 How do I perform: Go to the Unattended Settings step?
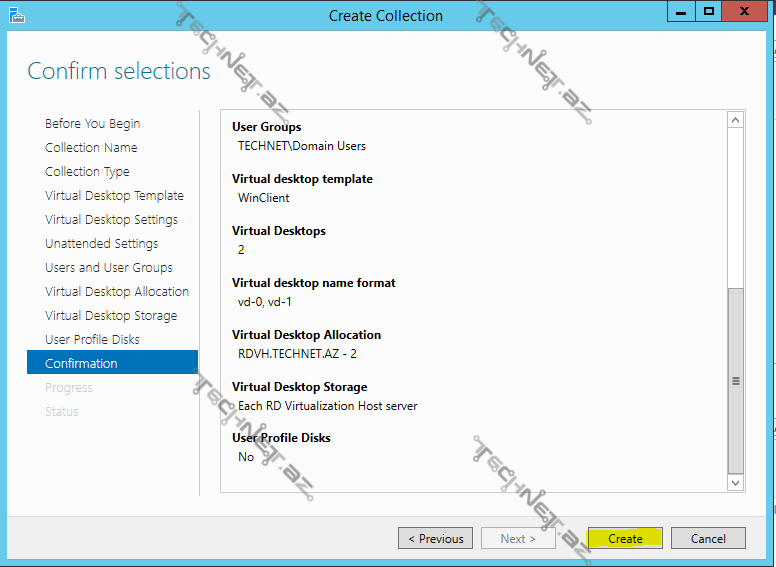coord(101,244)
